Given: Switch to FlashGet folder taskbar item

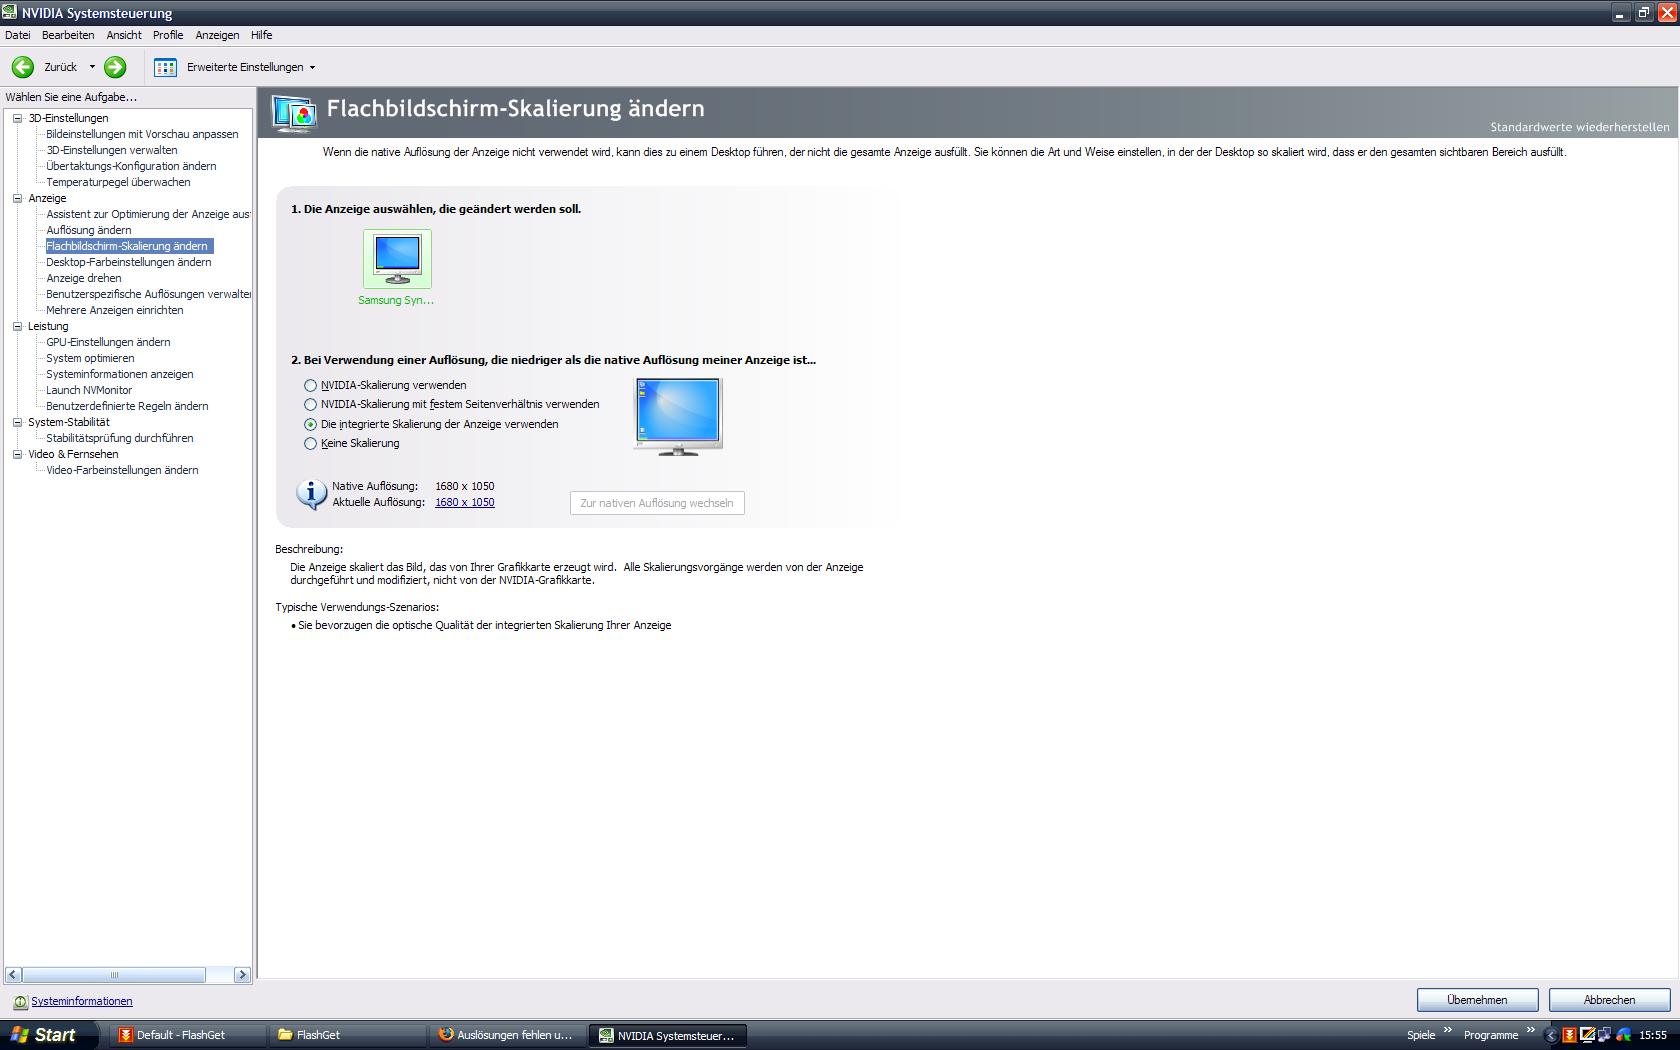Looking at the screenshot, I should [347, 1035].
